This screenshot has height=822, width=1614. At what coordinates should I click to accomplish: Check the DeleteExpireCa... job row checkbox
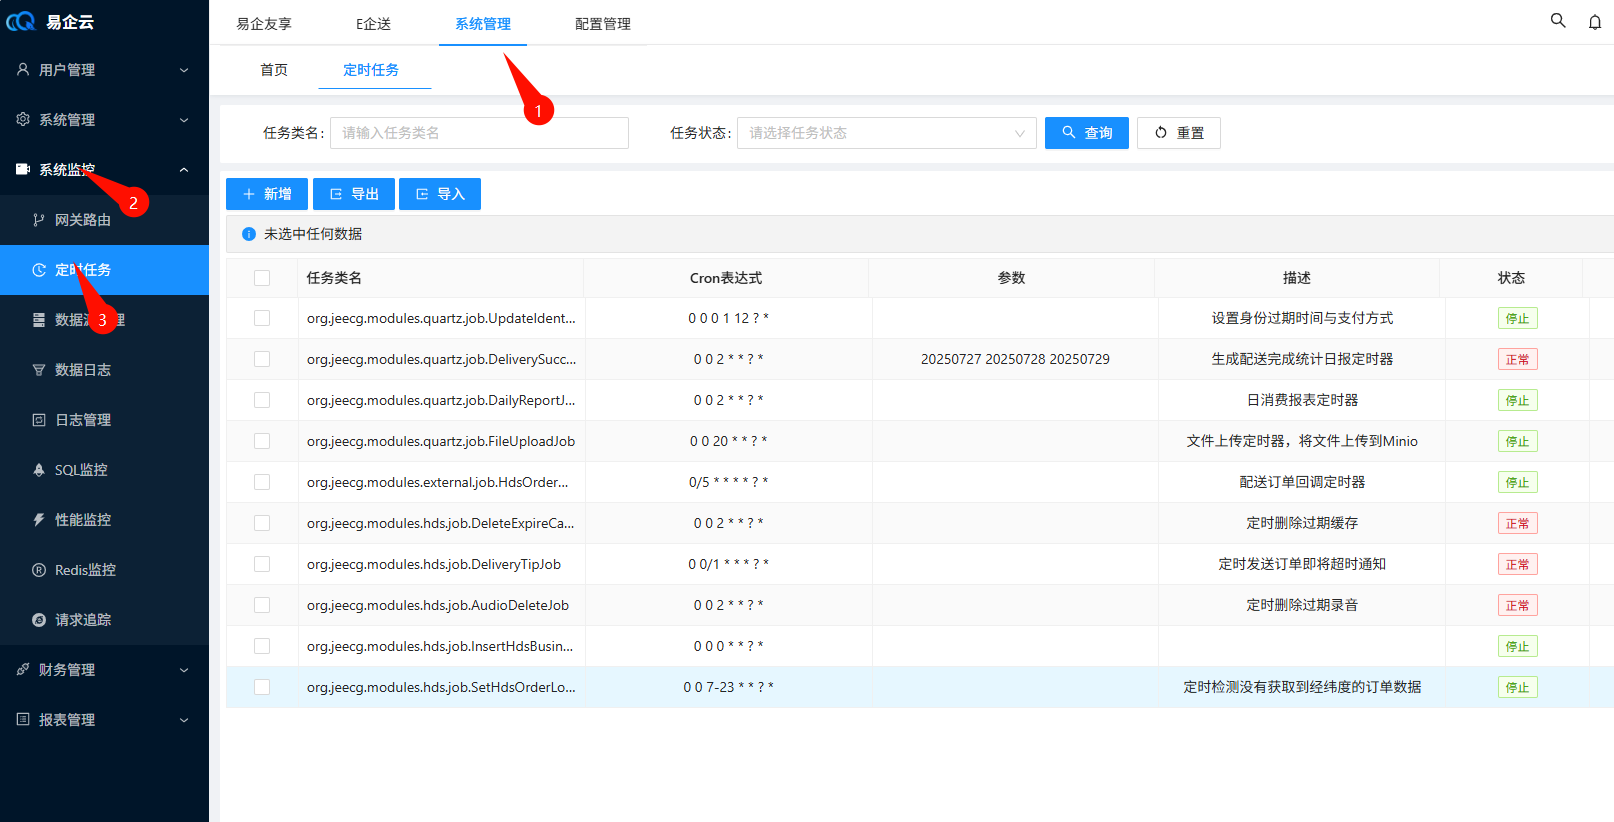point(262,523)
